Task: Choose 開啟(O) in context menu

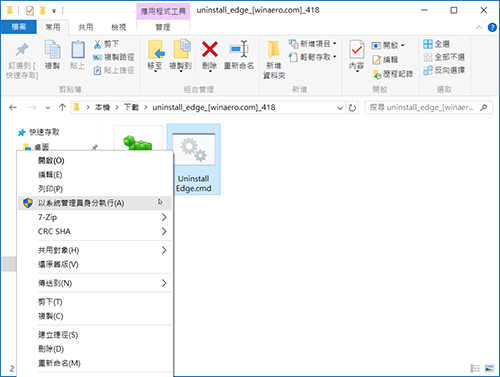Action: point(95,161)
